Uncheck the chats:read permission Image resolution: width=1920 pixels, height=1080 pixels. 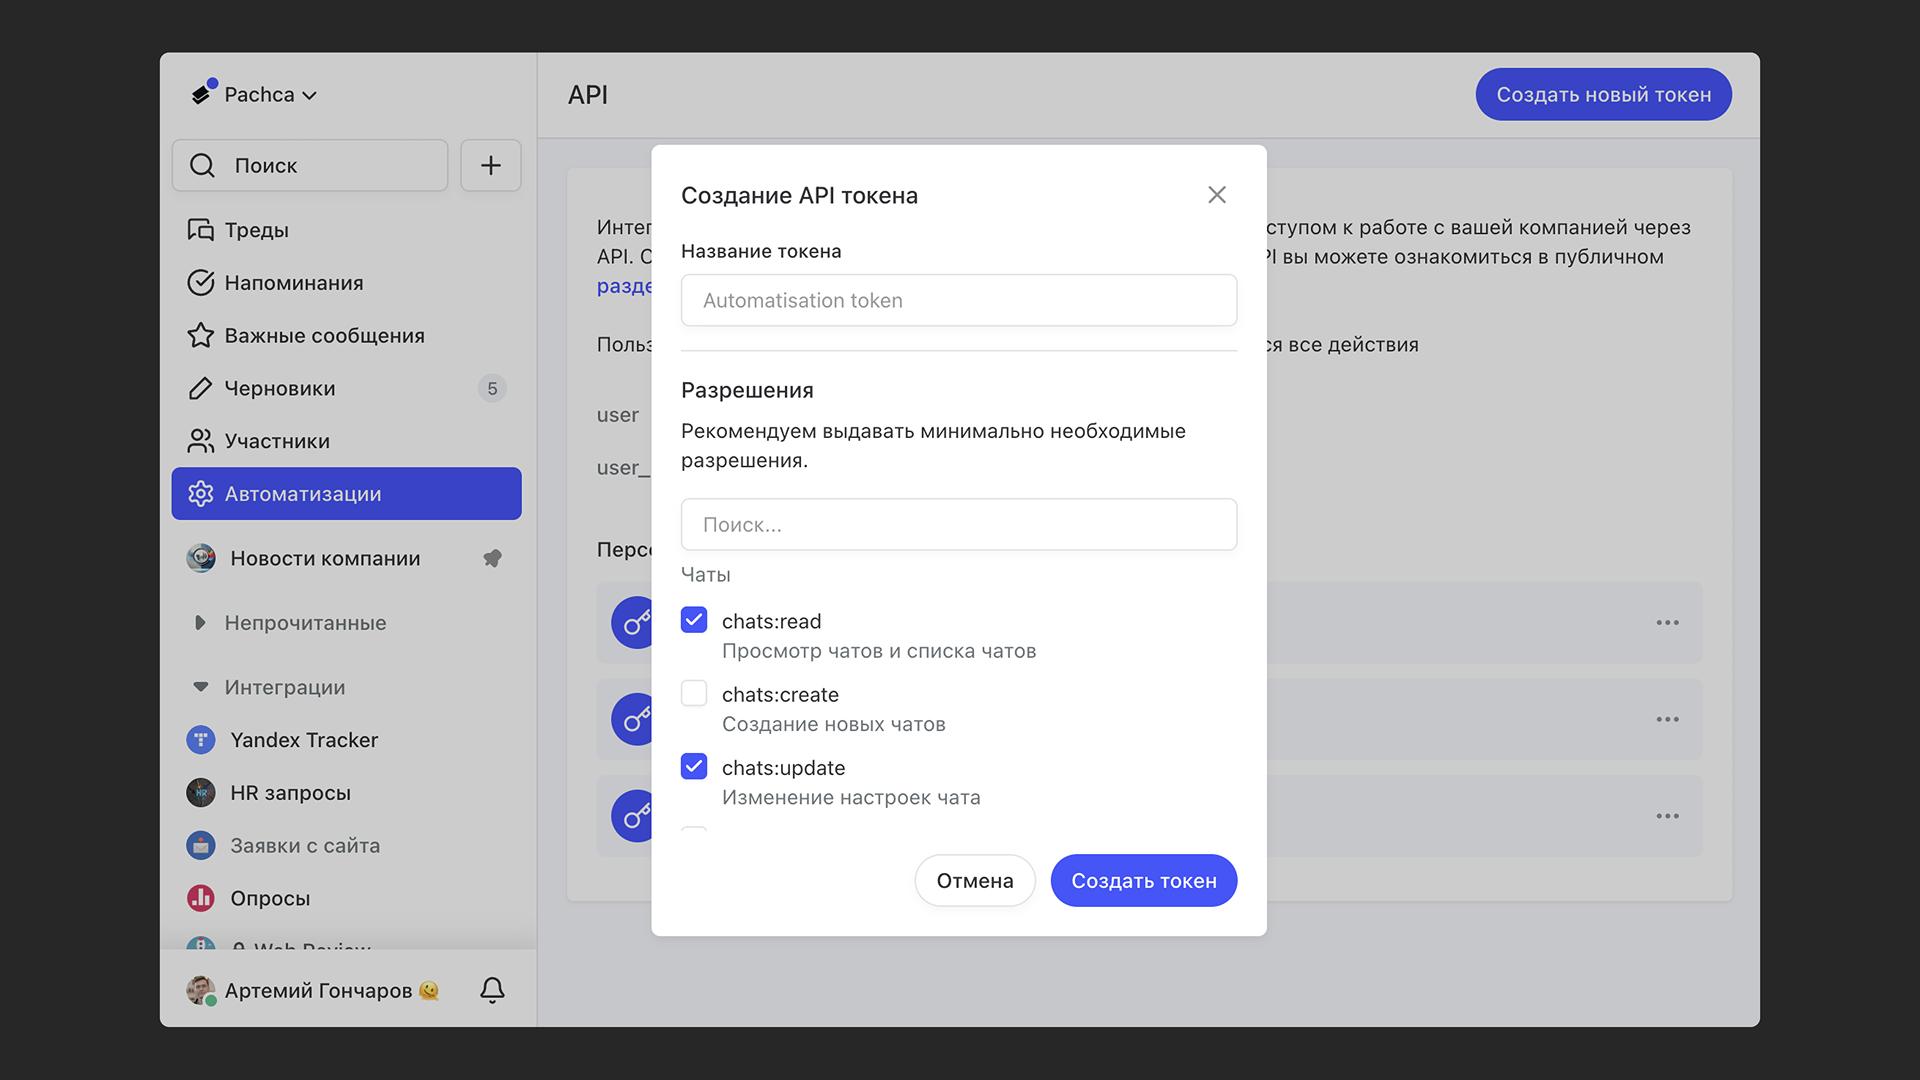(x=694, y=620)
